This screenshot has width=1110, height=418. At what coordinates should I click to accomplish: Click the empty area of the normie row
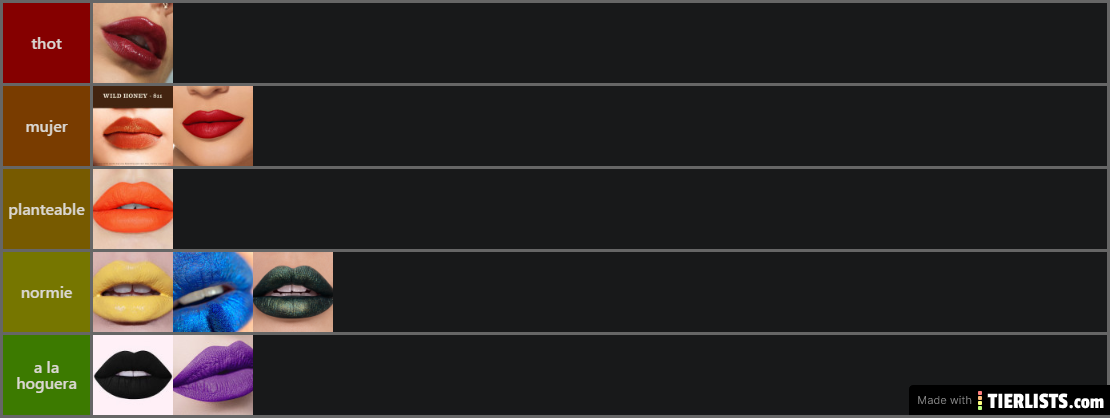pos(720,292)
